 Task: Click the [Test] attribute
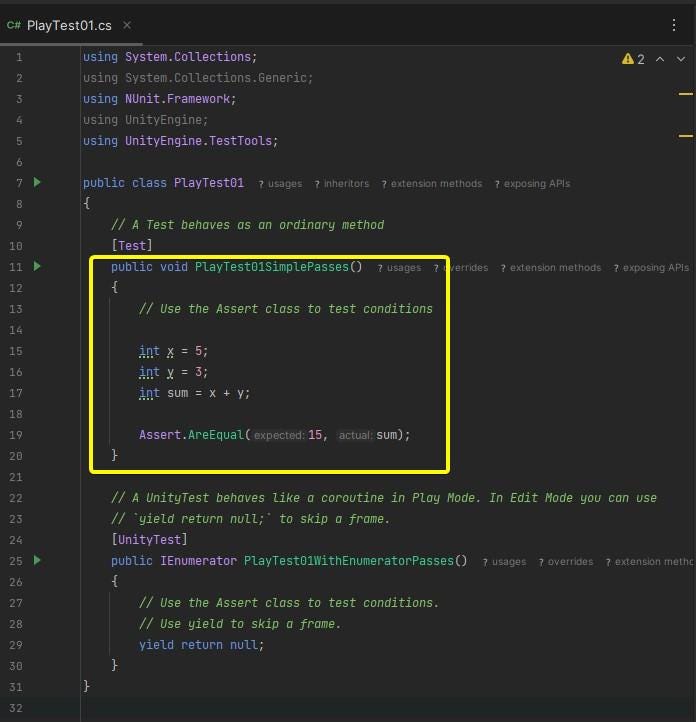[132, 245]
